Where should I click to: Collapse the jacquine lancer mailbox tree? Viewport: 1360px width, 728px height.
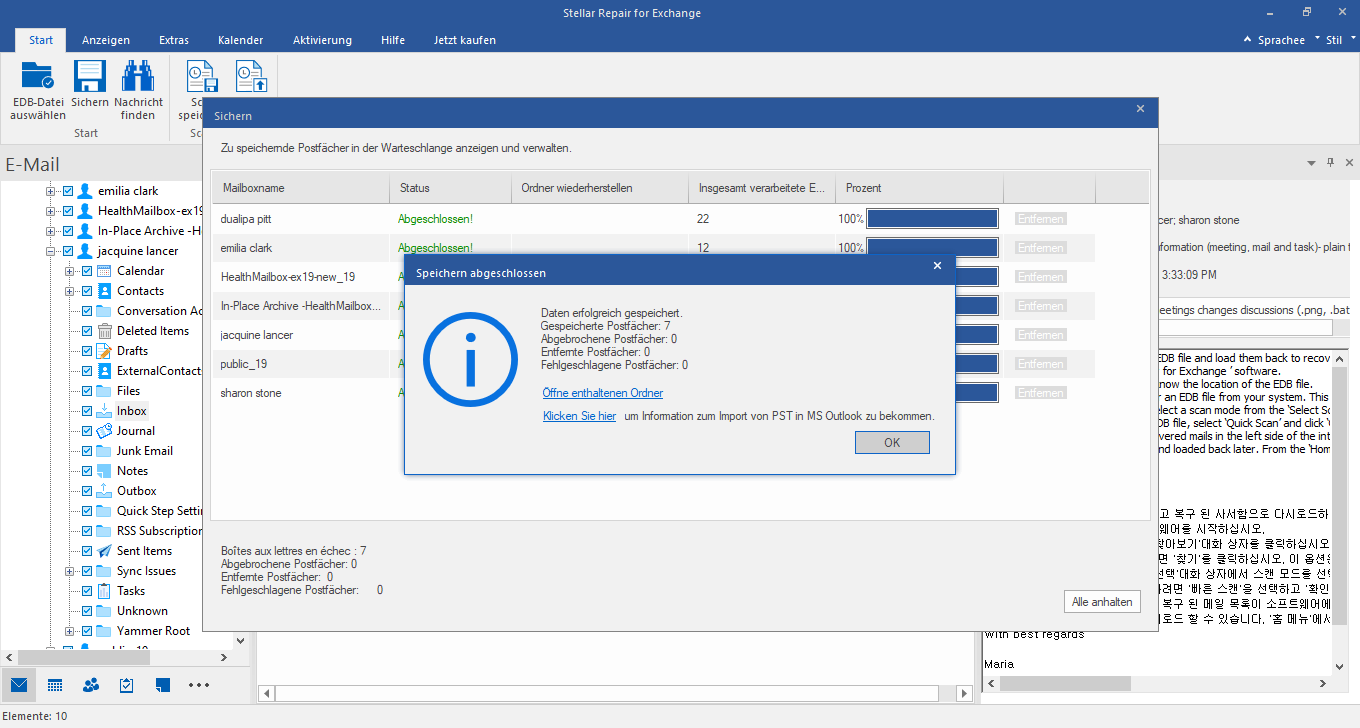click(x=50, y=251)
